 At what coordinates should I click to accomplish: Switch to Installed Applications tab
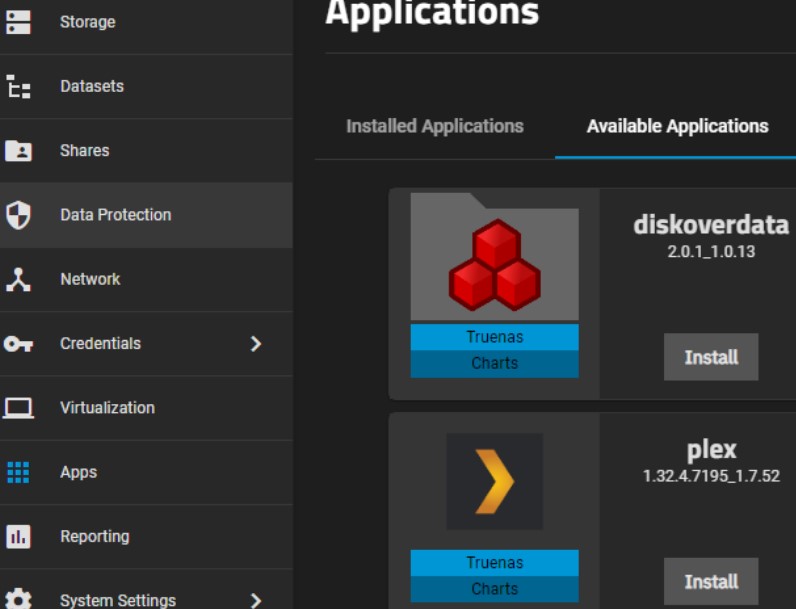435,126
